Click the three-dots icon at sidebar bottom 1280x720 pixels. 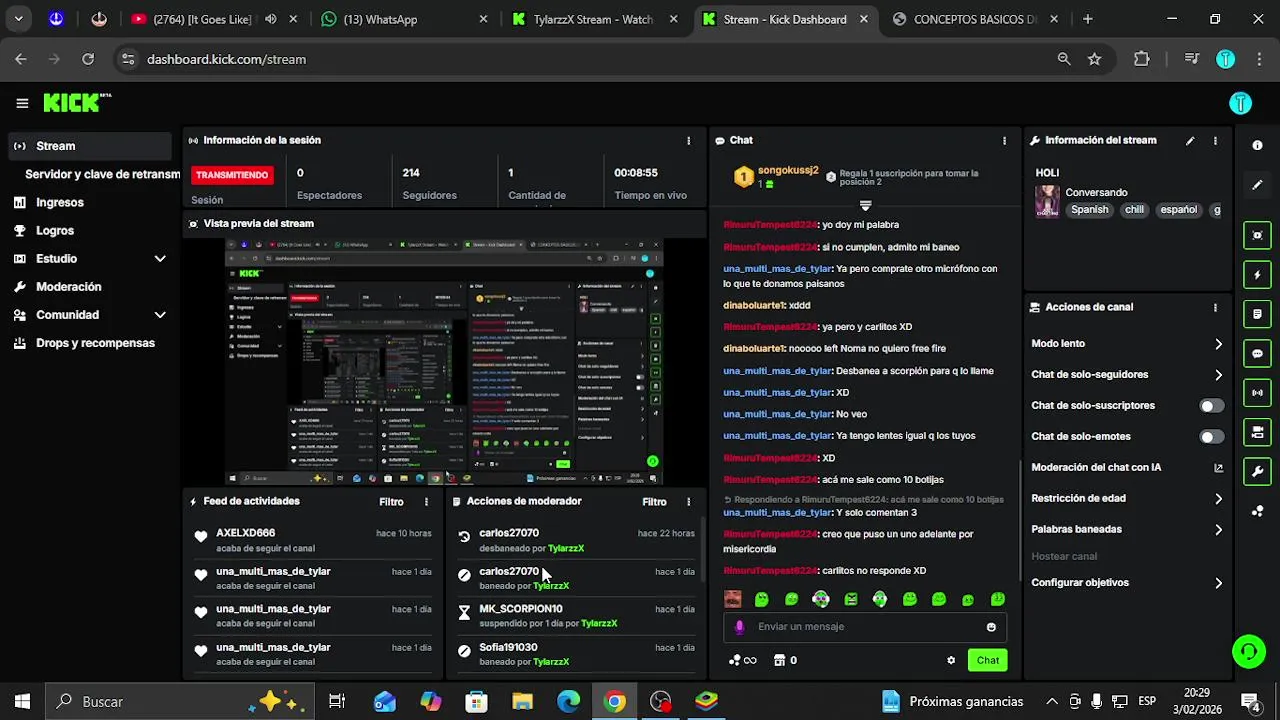click(x=1257, y=511)
